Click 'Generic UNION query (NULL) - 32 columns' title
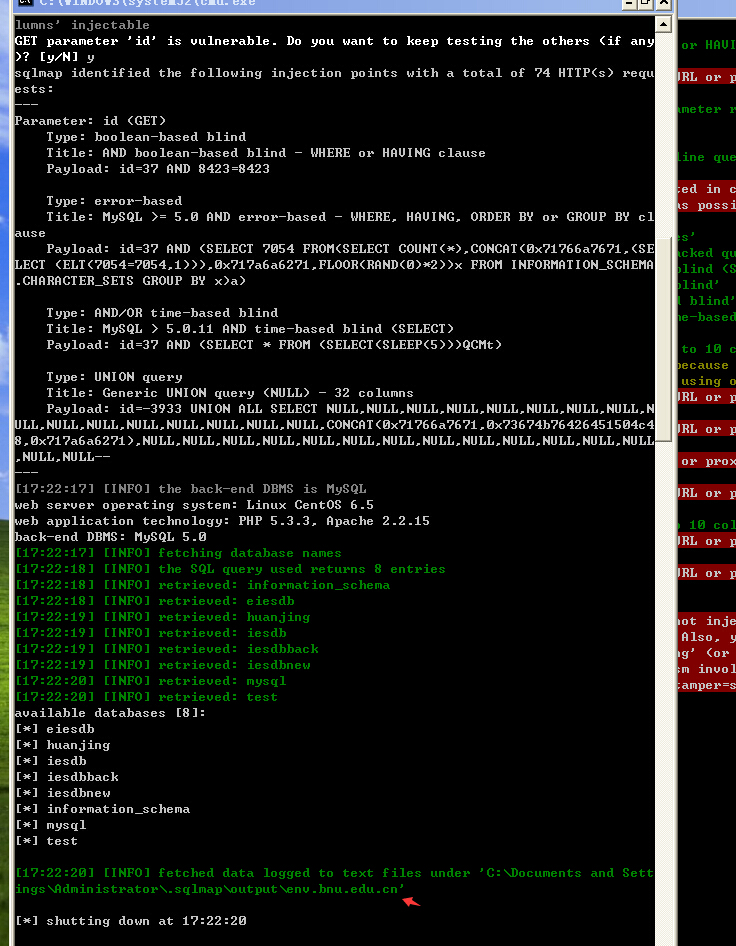 [230, 393]
